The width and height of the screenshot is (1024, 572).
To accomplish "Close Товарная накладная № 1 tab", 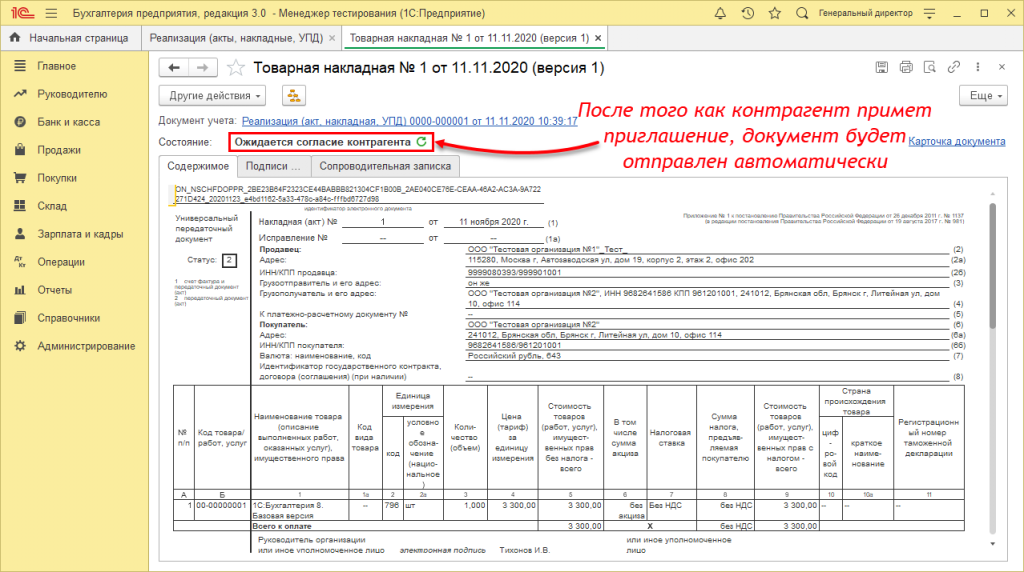I will click(x=598, y=38).
